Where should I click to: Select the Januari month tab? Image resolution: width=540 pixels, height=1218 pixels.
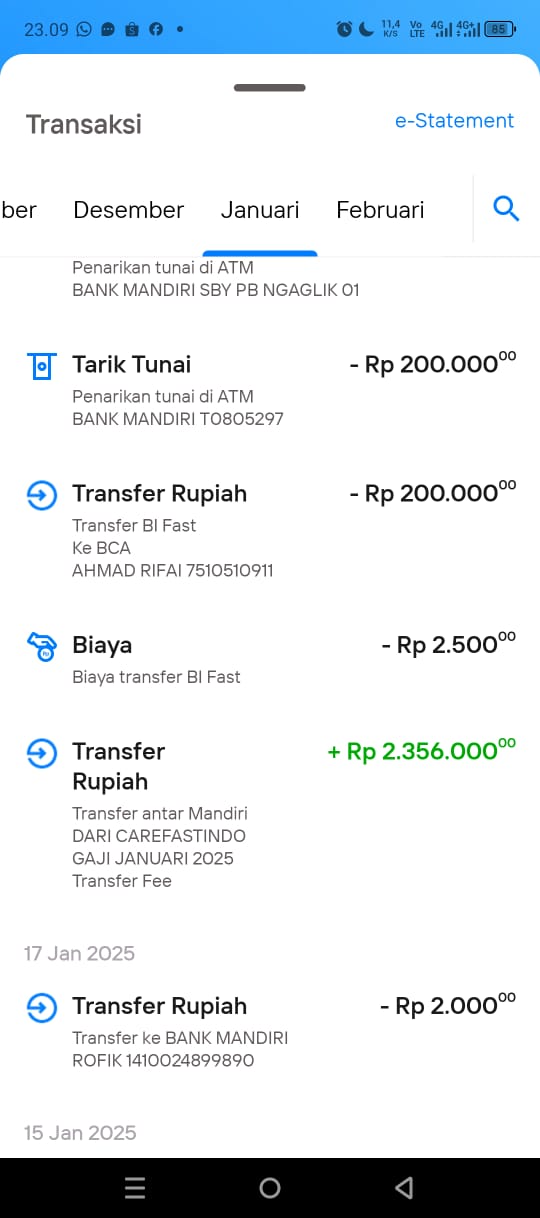[x=260, y=210]
